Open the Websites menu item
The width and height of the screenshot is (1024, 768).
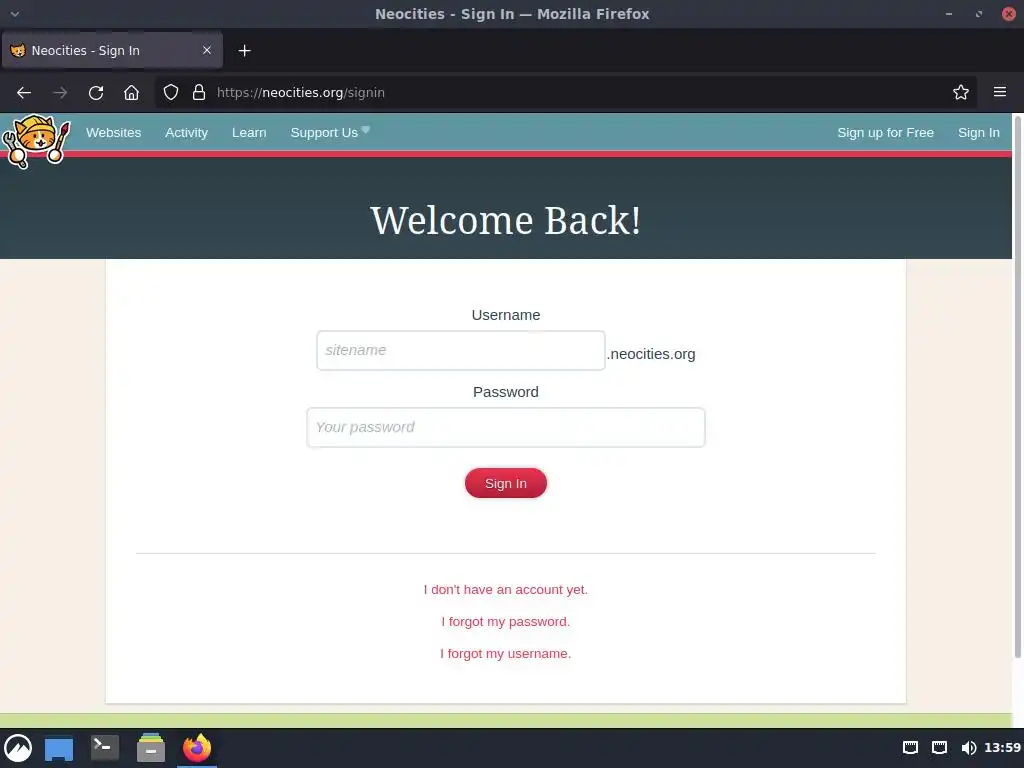[114, 133]
